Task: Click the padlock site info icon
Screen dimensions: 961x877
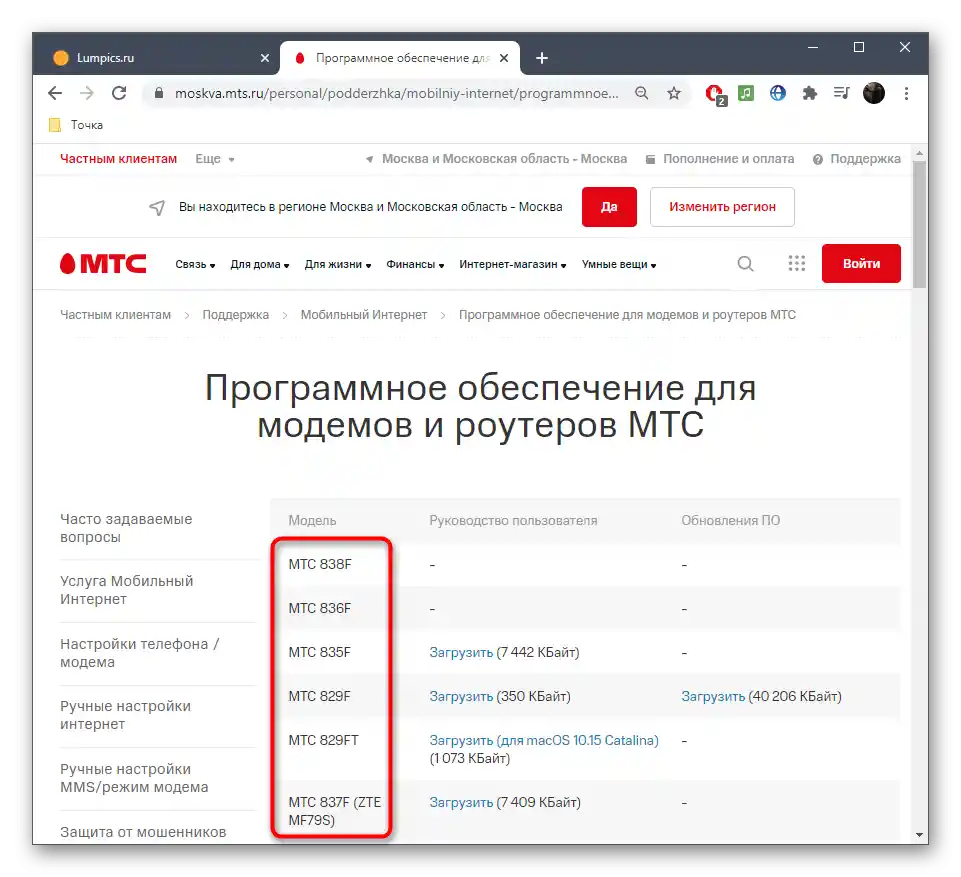Action: [x=159, y=93]
